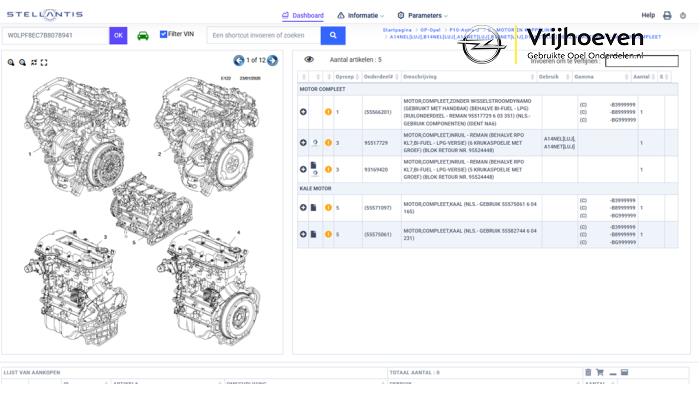This screenshot has width=700, height=394.
Task: Click the refine filter input box
Action: 642,61
